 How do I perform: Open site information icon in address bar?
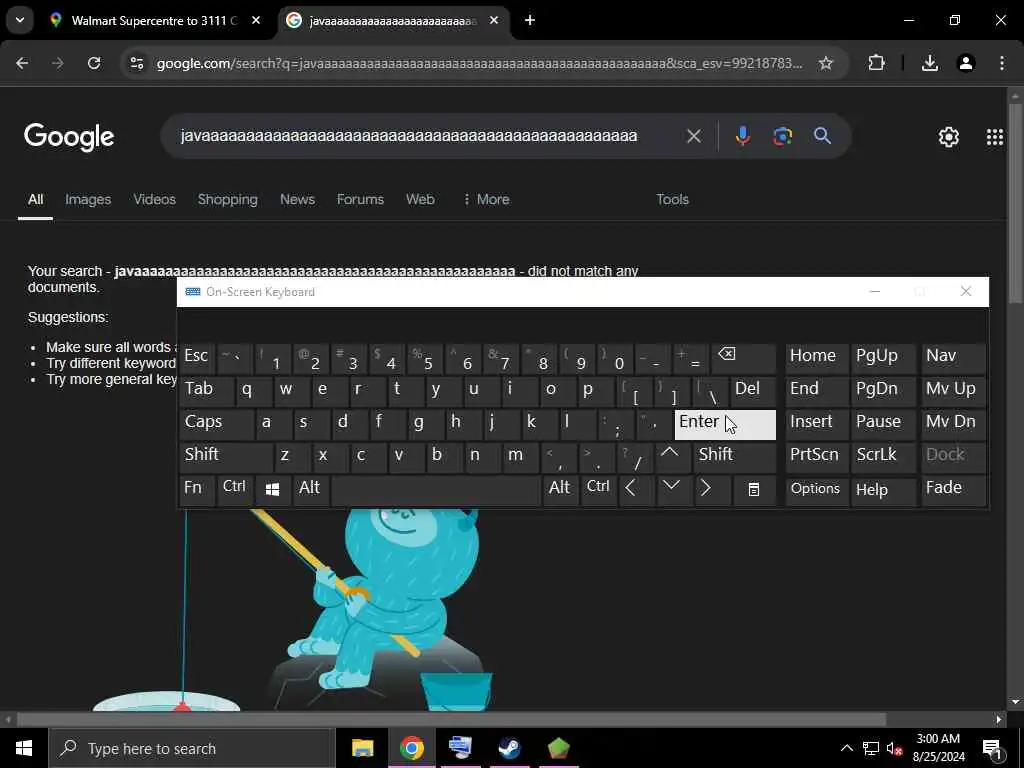pos(136,63)
